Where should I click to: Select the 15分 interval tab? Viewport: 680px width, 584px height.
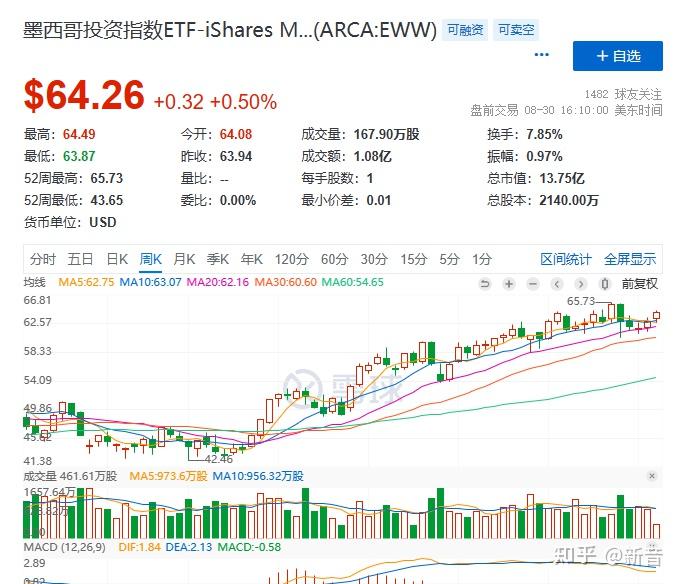click(413, 259)
